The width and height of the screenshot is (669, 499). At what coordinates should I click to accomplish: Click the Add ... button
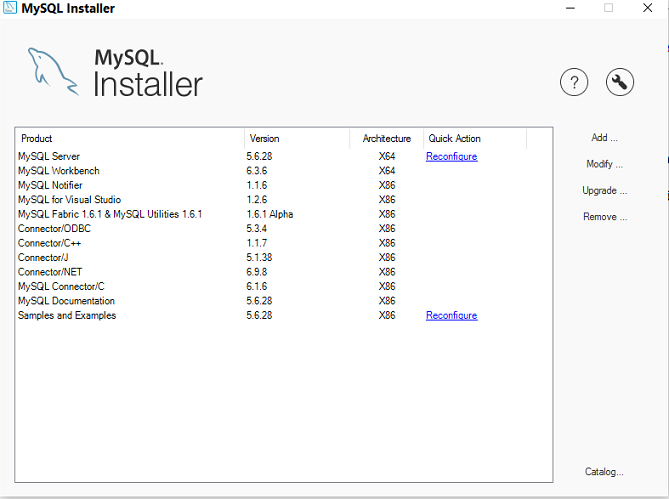pos(604,138)
